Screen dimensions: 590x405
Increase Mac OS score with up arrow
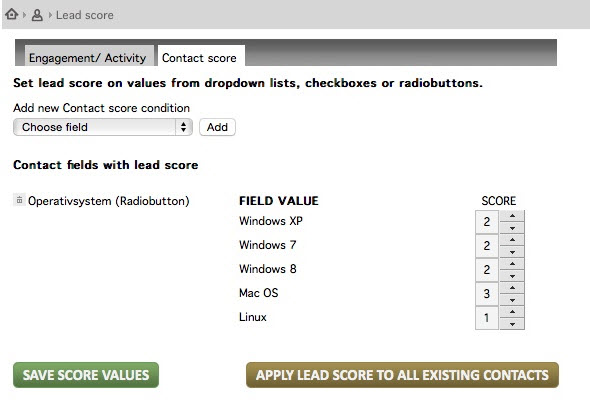(512, 288)
